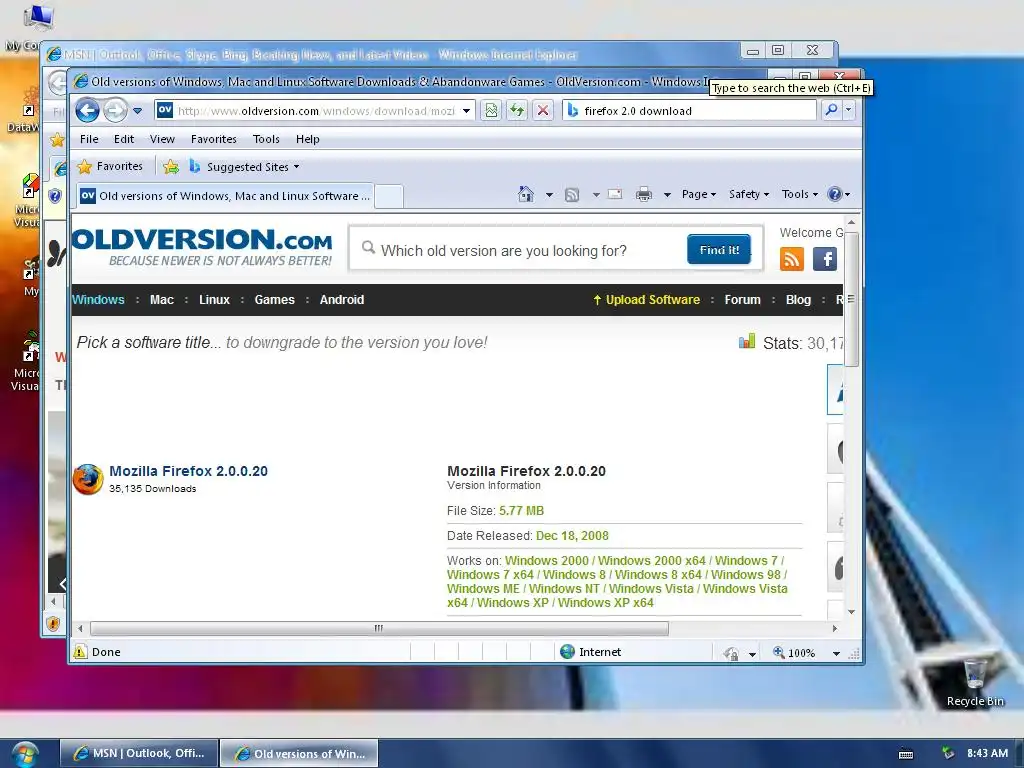The image size is (1024, 768).
Task: Open a new blank tab
Action: pos(389,196)
